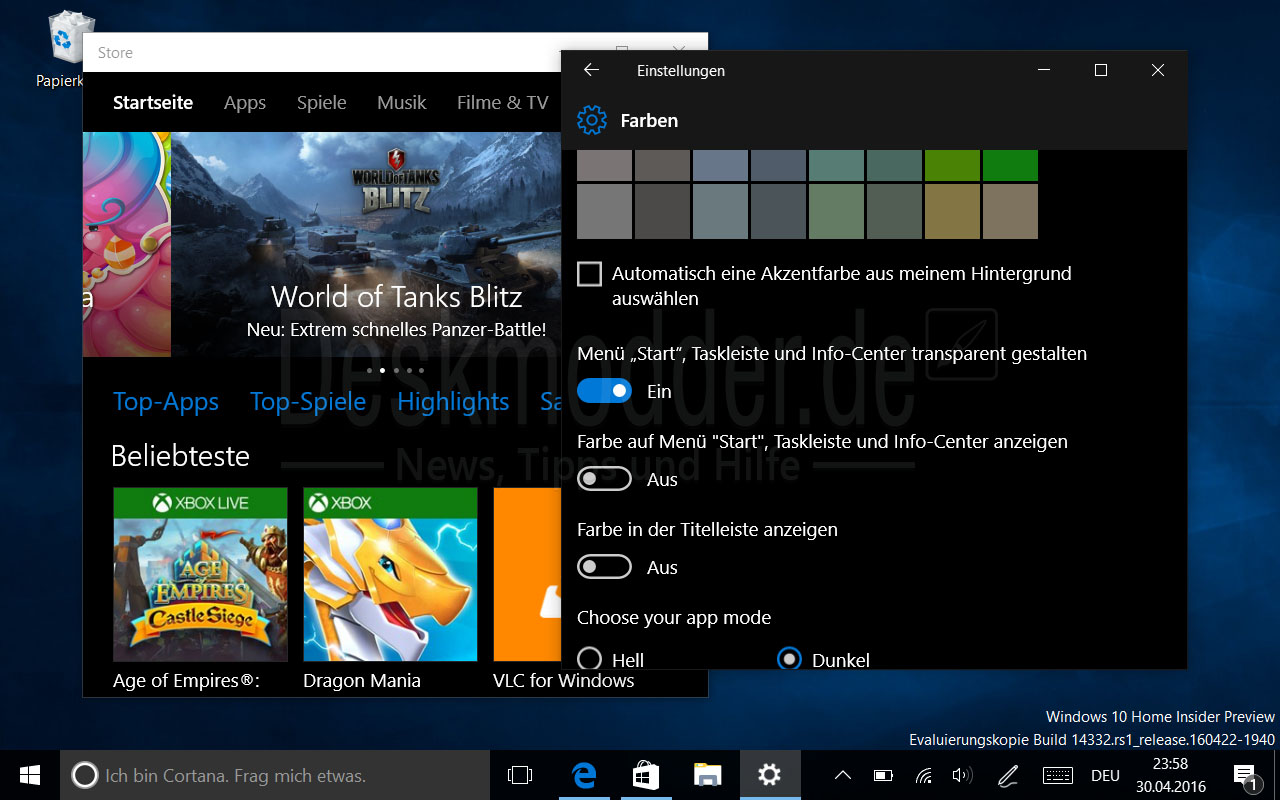The height and width of the screenshot is (800, 1280).
Task: Select the Dunkel app mode
Action: click(790, 659)
